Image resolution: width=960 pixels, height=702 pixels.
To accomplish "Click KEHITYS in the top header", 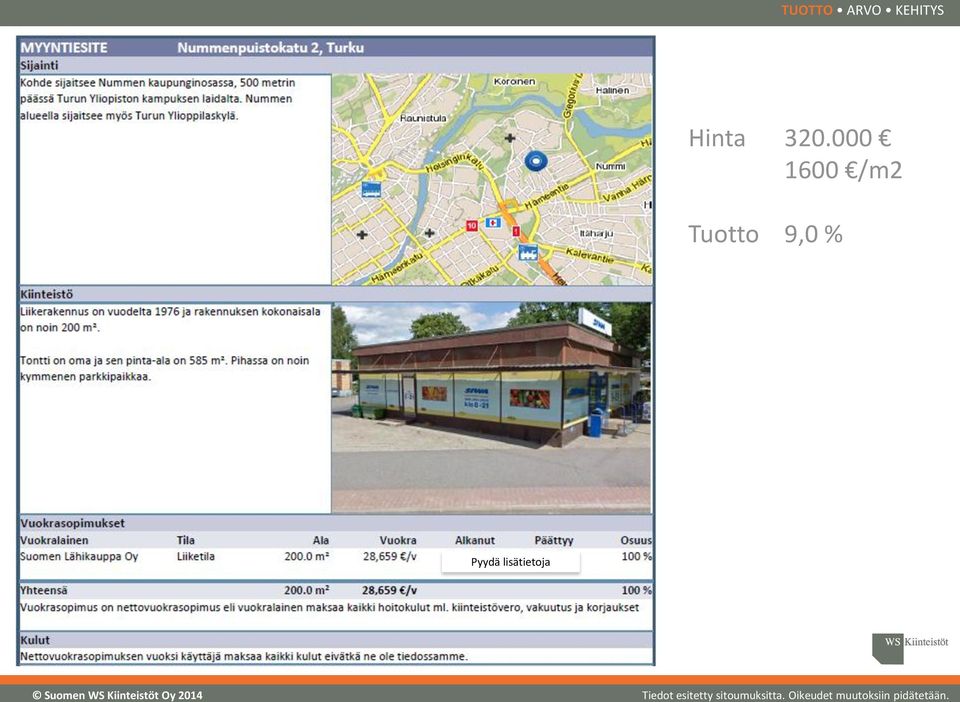I will coord(920,10).
